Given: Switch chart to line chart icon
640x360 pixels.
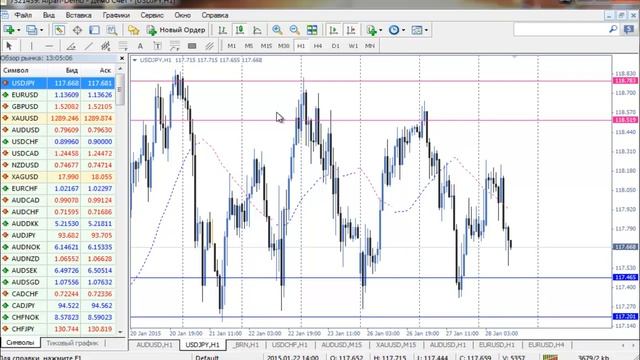Looking at the screenshot, I should pos(257,30).
